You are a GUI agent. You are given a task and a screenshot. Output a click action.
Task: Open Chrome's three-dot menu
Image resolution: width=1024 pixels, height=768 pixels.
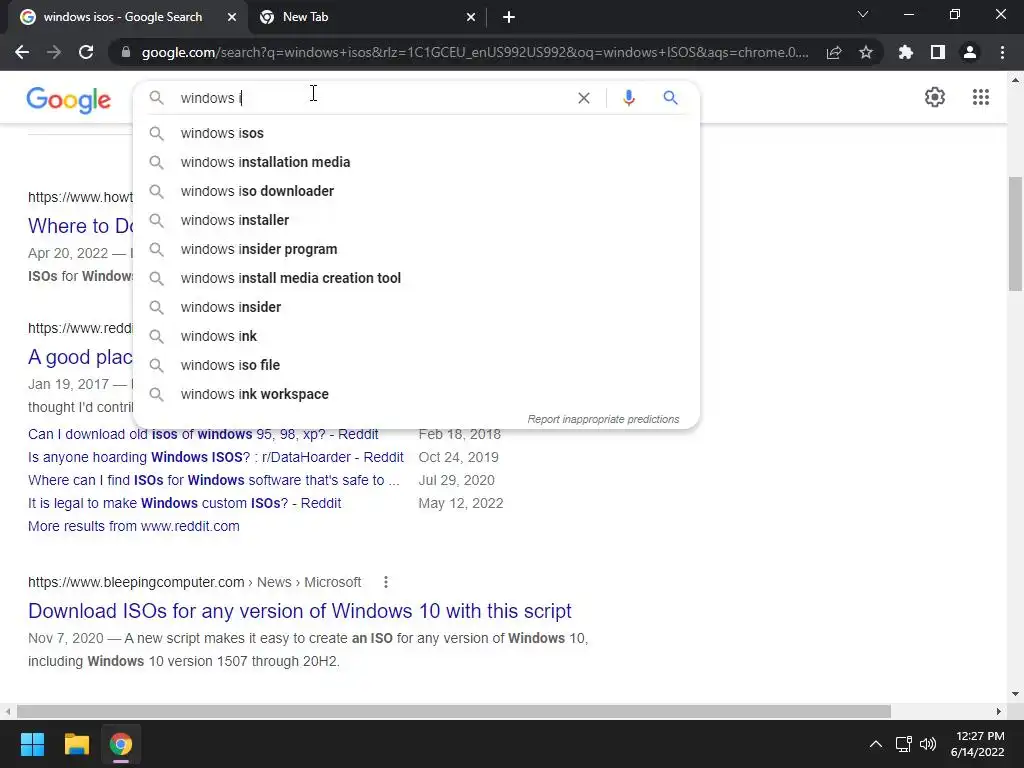[1002, 52]
